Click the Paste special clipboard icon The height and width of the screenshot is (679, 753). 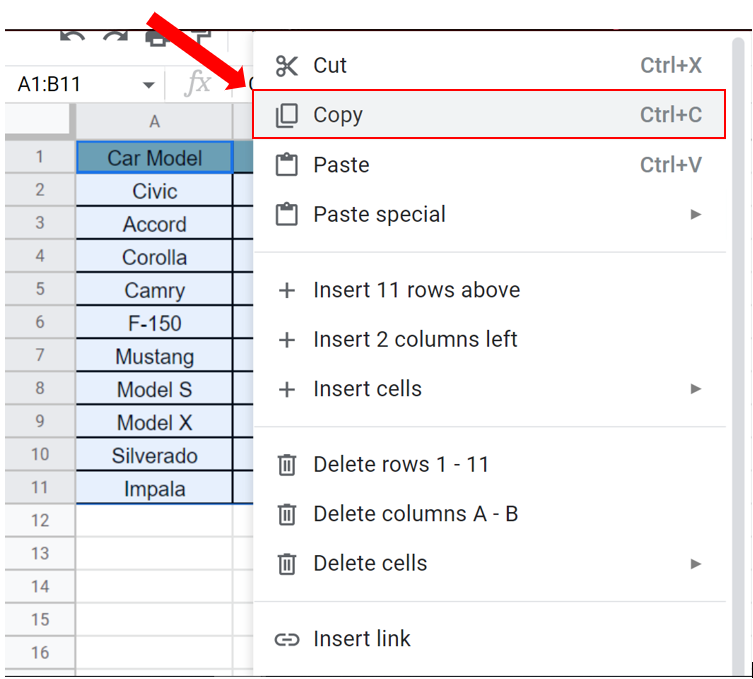pos(287,214)
